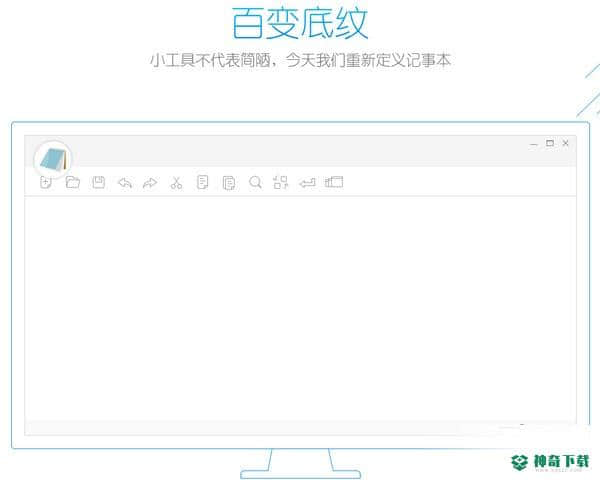The image size is (600, 484).
Task: Open a file using the folder icon
Action: coord(72,182)
